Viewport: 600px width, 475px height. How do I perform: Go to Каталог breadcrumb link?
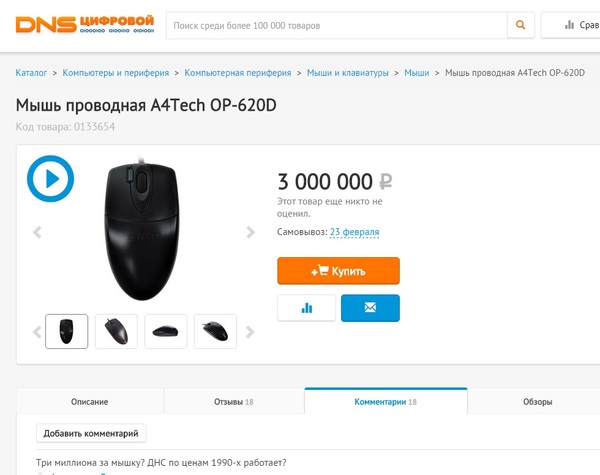point(32,73)
